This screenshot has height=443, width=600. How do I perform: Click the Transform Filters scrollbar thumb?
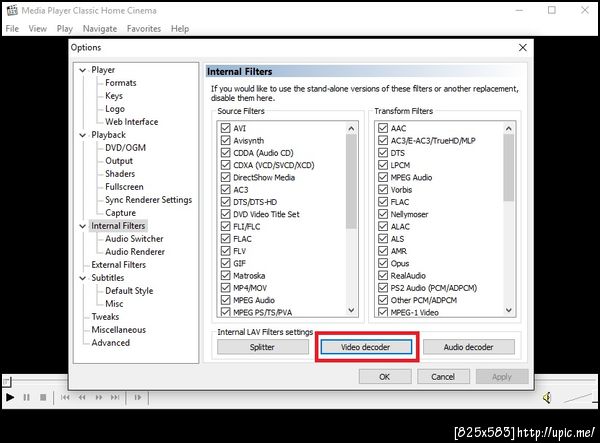coord(509,168)
